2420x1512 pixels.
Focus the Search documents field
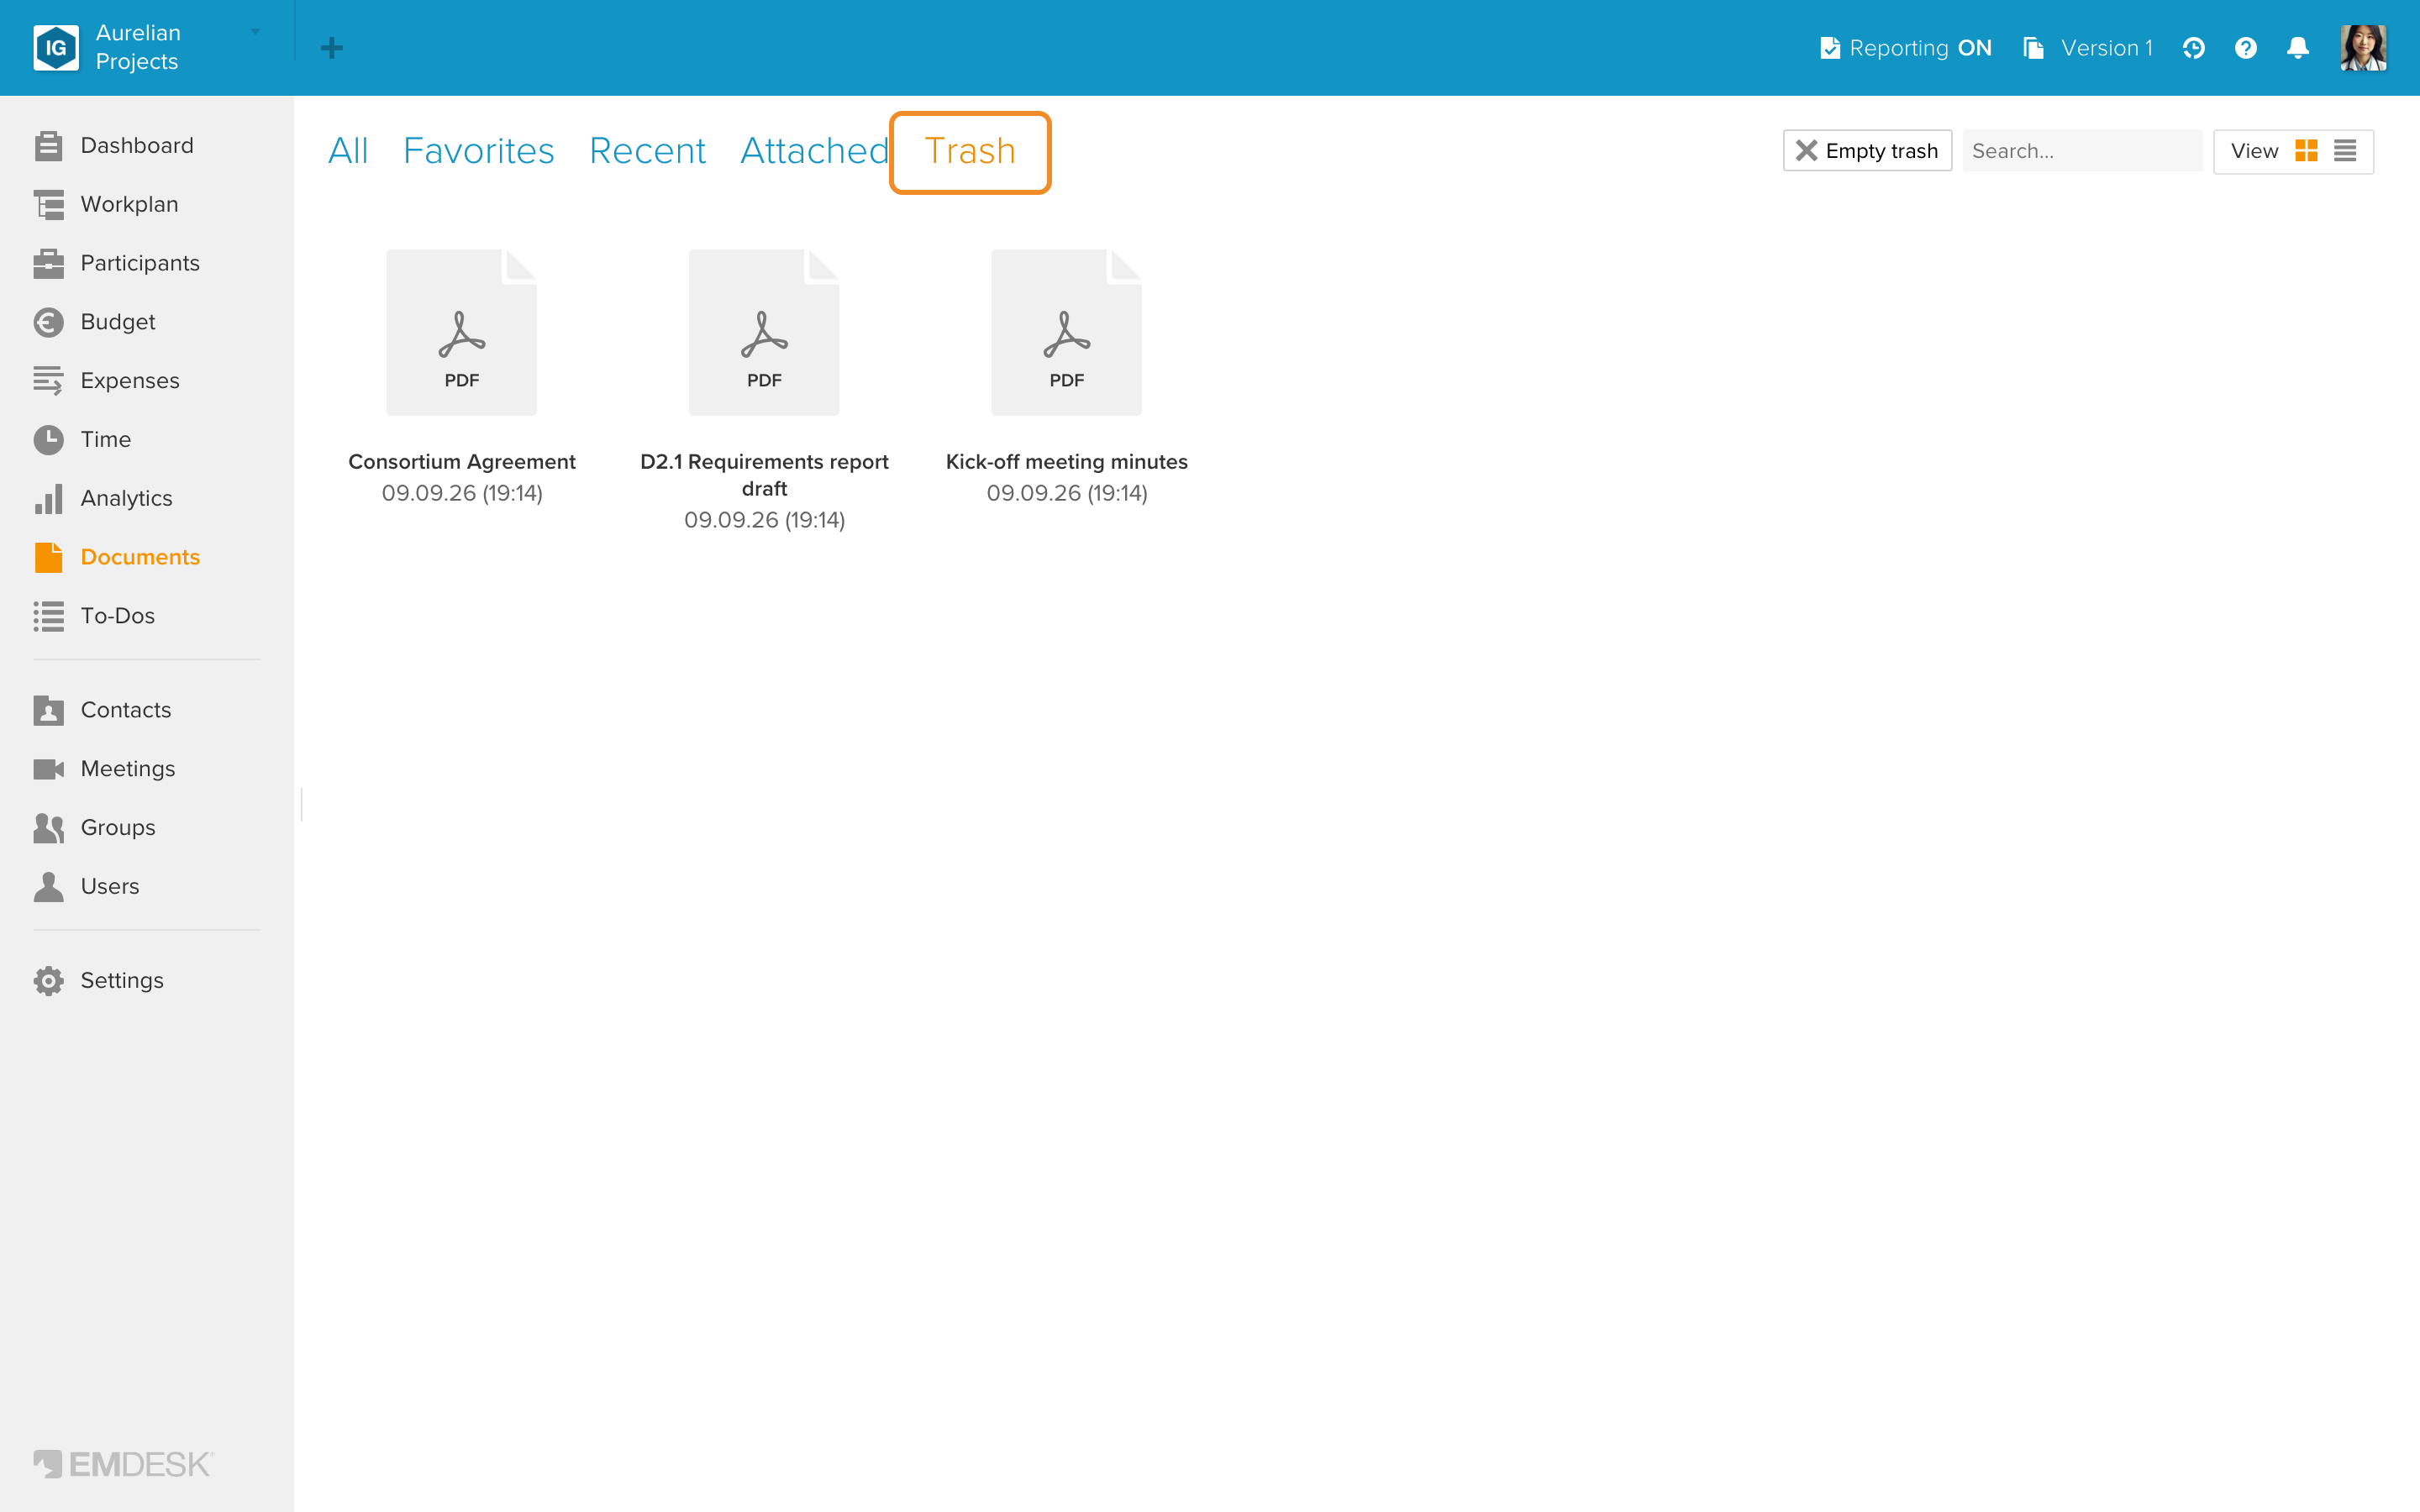(x=2082, y=151)
